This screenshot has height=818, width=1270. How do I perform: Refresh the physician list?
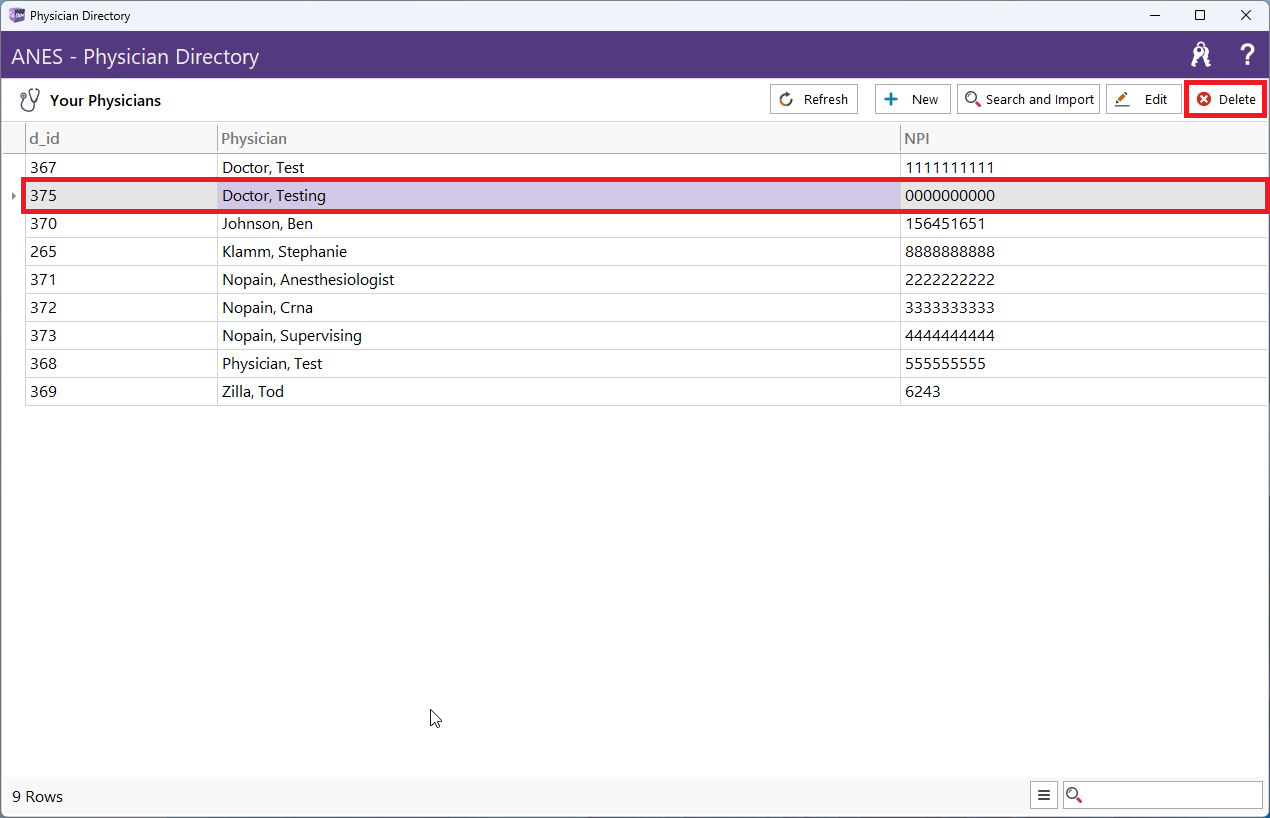click(814, 99)
